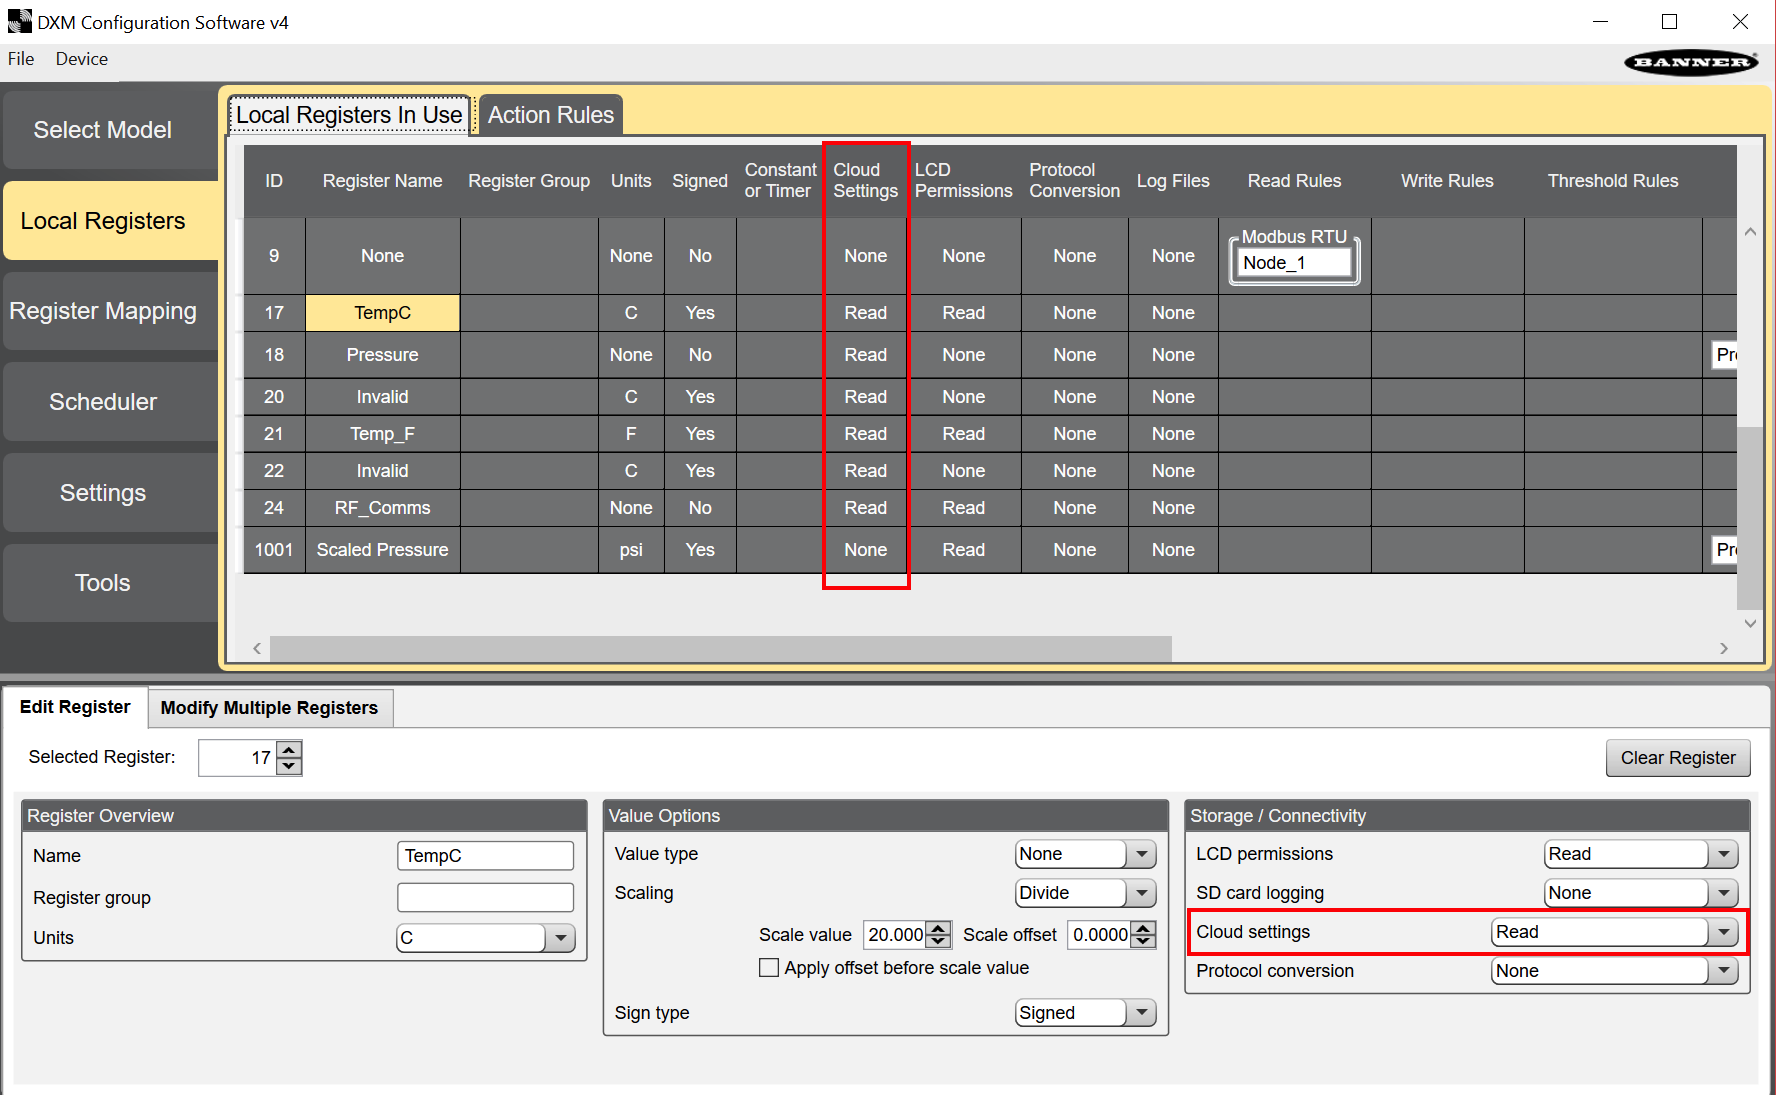Increase Scale offset with up arrow
Image resolution: width=1776 pixels, height=1095 pixels.
pyautogui.click(x=1144, y=928)
